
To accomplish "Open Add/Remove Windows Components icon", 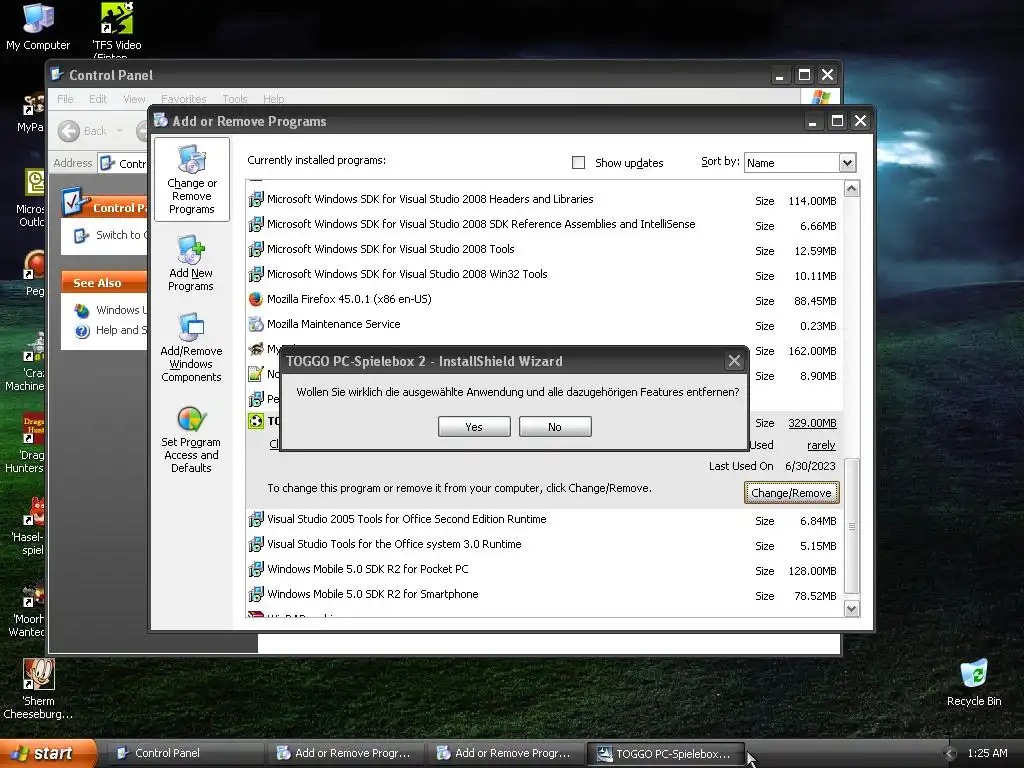I will [x=191, y=348].
